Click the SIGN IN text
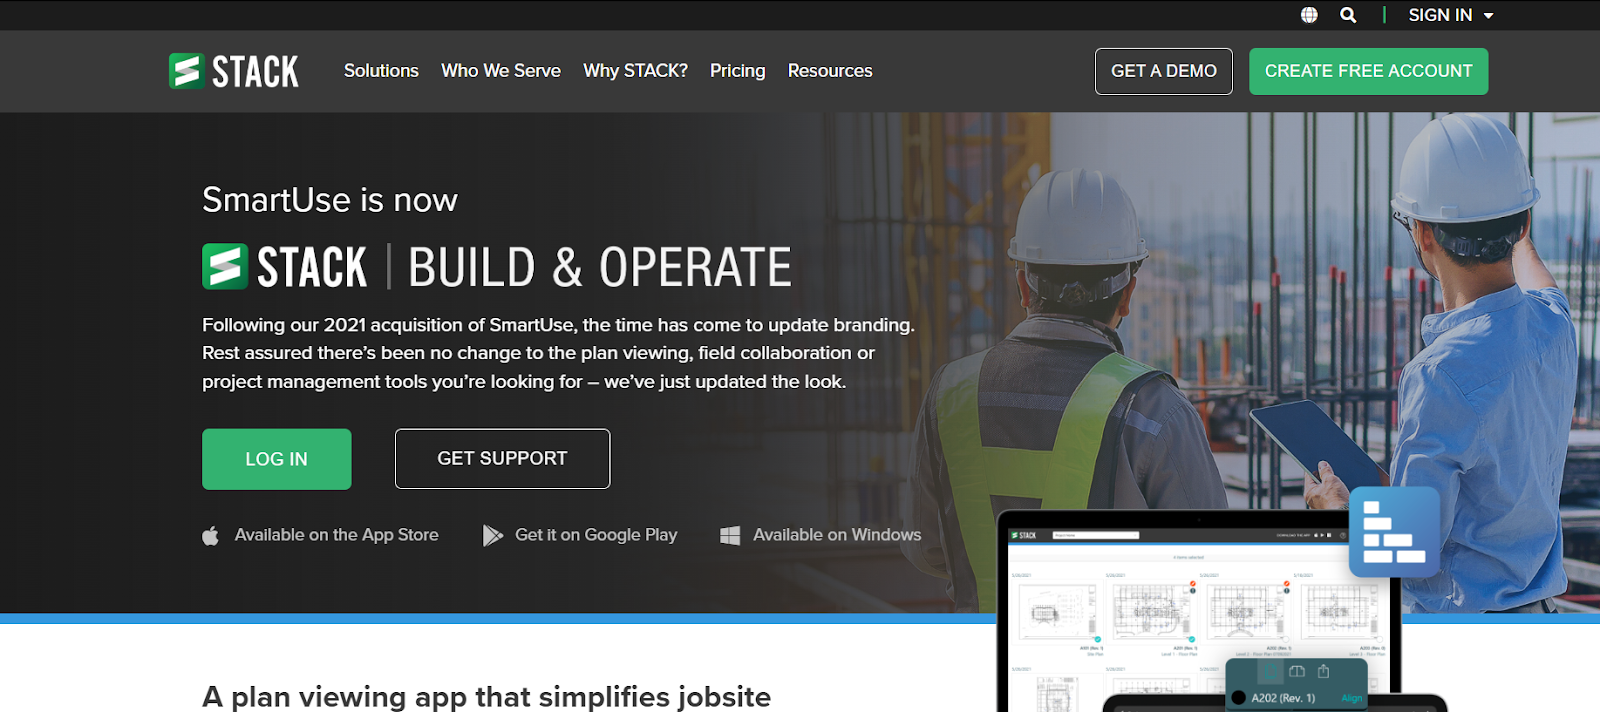Image resolution: width=1600 pixels, height=712 pixels. [1440, 15]
